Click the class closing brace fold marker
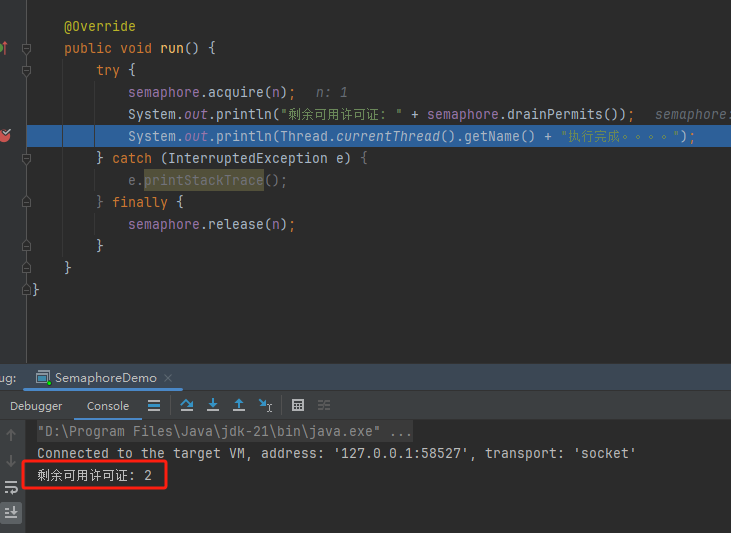Image resolution: width=731 pixels, height=533 pixels. click(27, 290)
